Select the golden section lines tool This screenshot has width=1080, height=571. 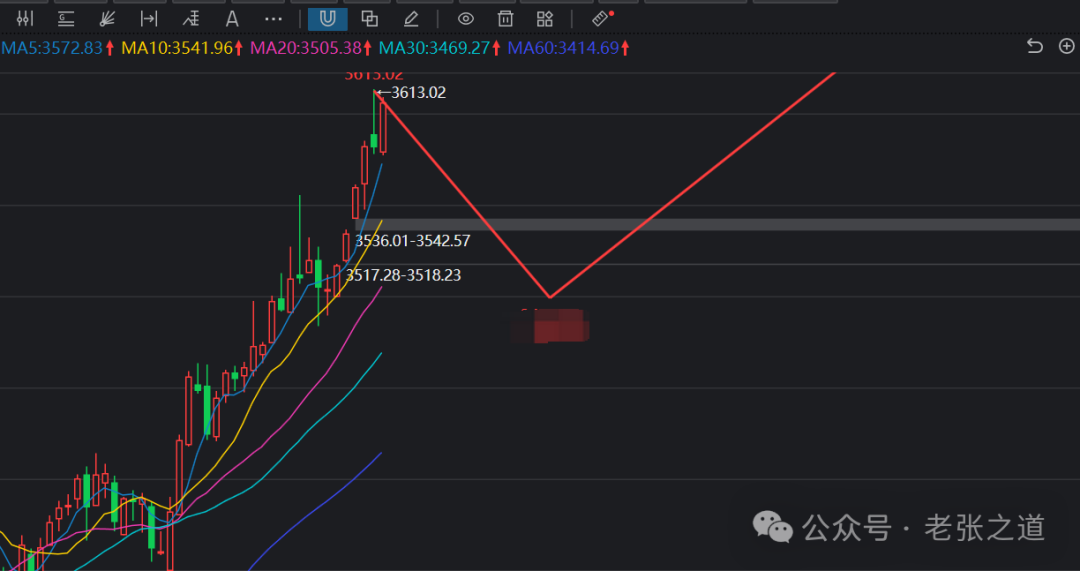66,19
